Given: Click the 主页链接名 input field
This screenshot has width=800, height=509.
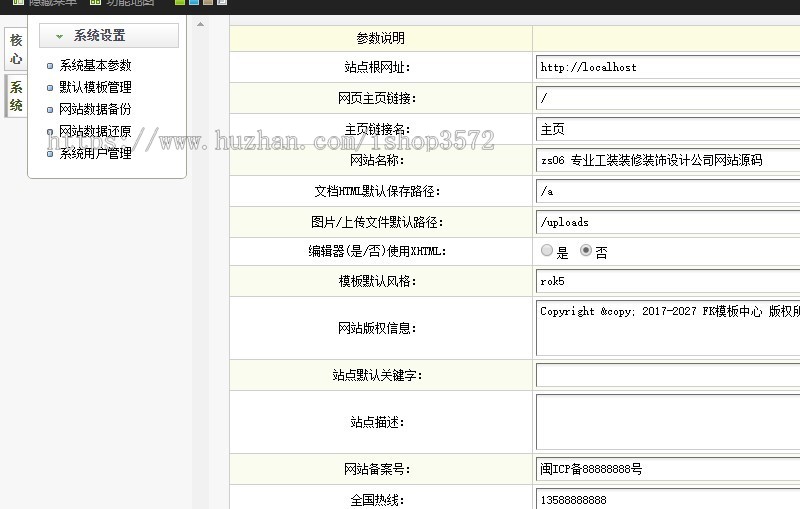Looking at the screenshot, I should tap(668, 129).
